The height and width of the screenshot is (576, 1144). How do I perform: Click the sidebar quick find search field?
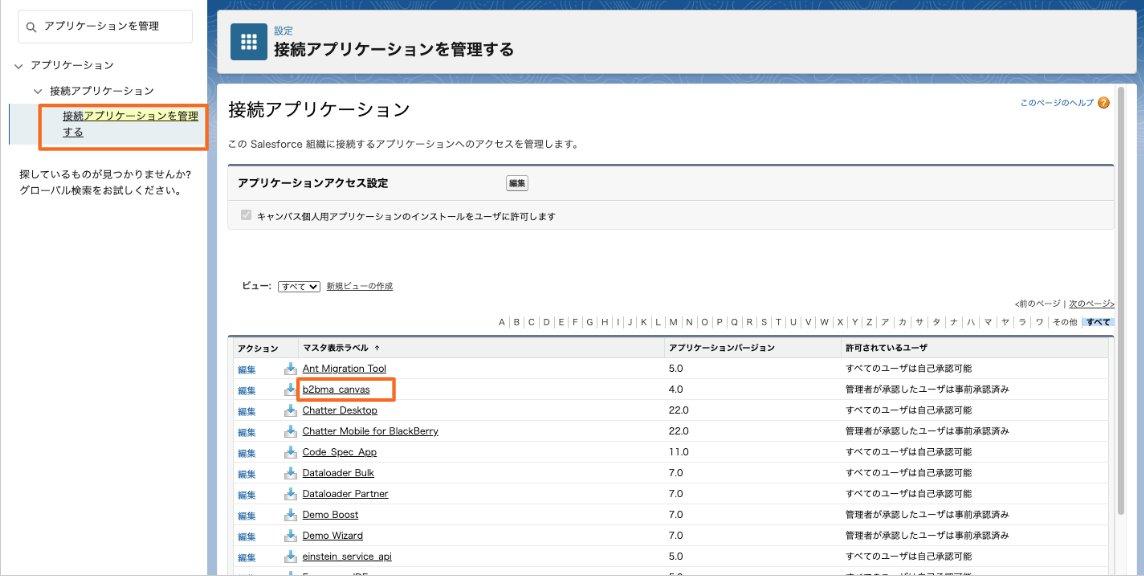(x=106, y=26)
